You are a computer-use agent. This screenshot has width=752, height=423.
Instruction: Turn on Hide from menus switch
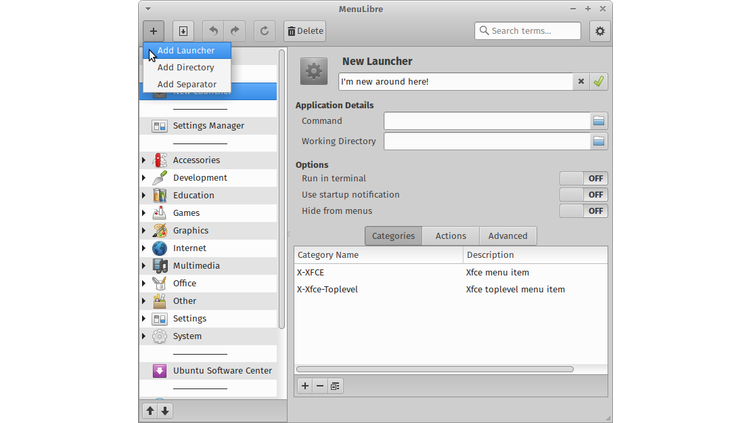coord(583,211)
